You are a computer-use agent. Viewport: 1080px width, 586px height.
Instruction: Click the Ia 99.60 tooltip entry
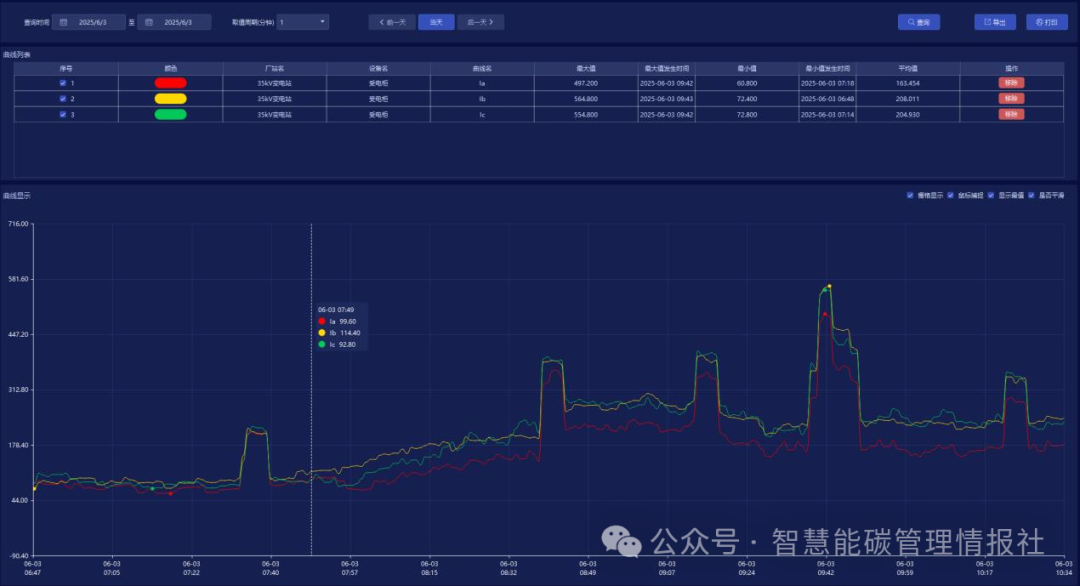click(x=338, y=322)
